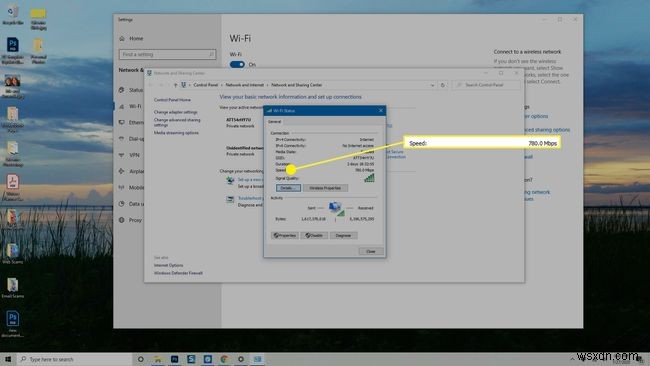Screen dimensions: 650x366
Task: Click the signal quality bars icon
Action: (x=369, y=178)
